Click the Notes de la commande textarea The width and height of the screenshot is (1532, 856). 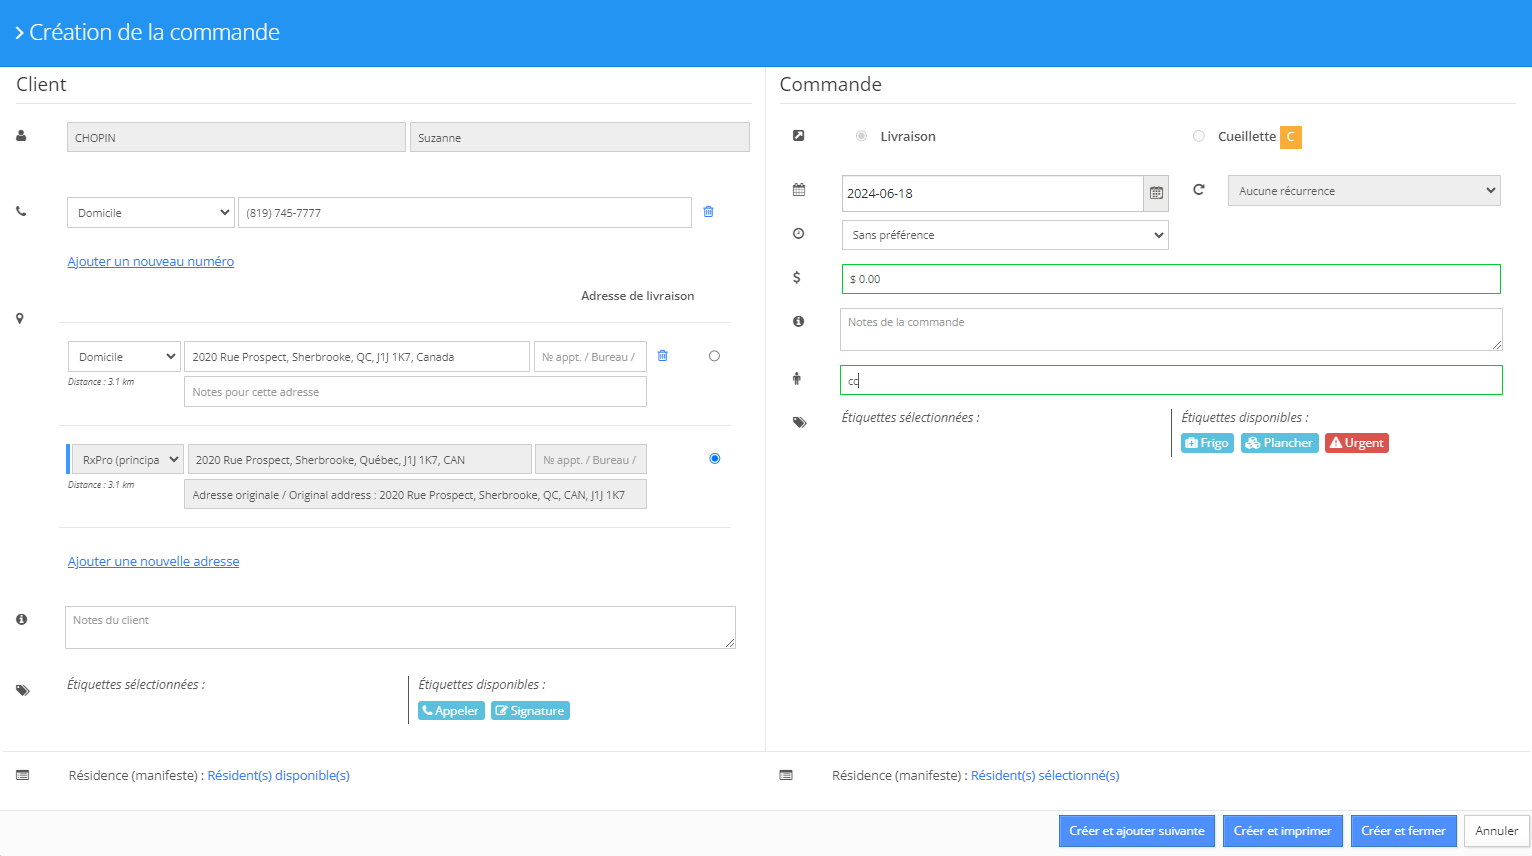(x=1171, y=329)
